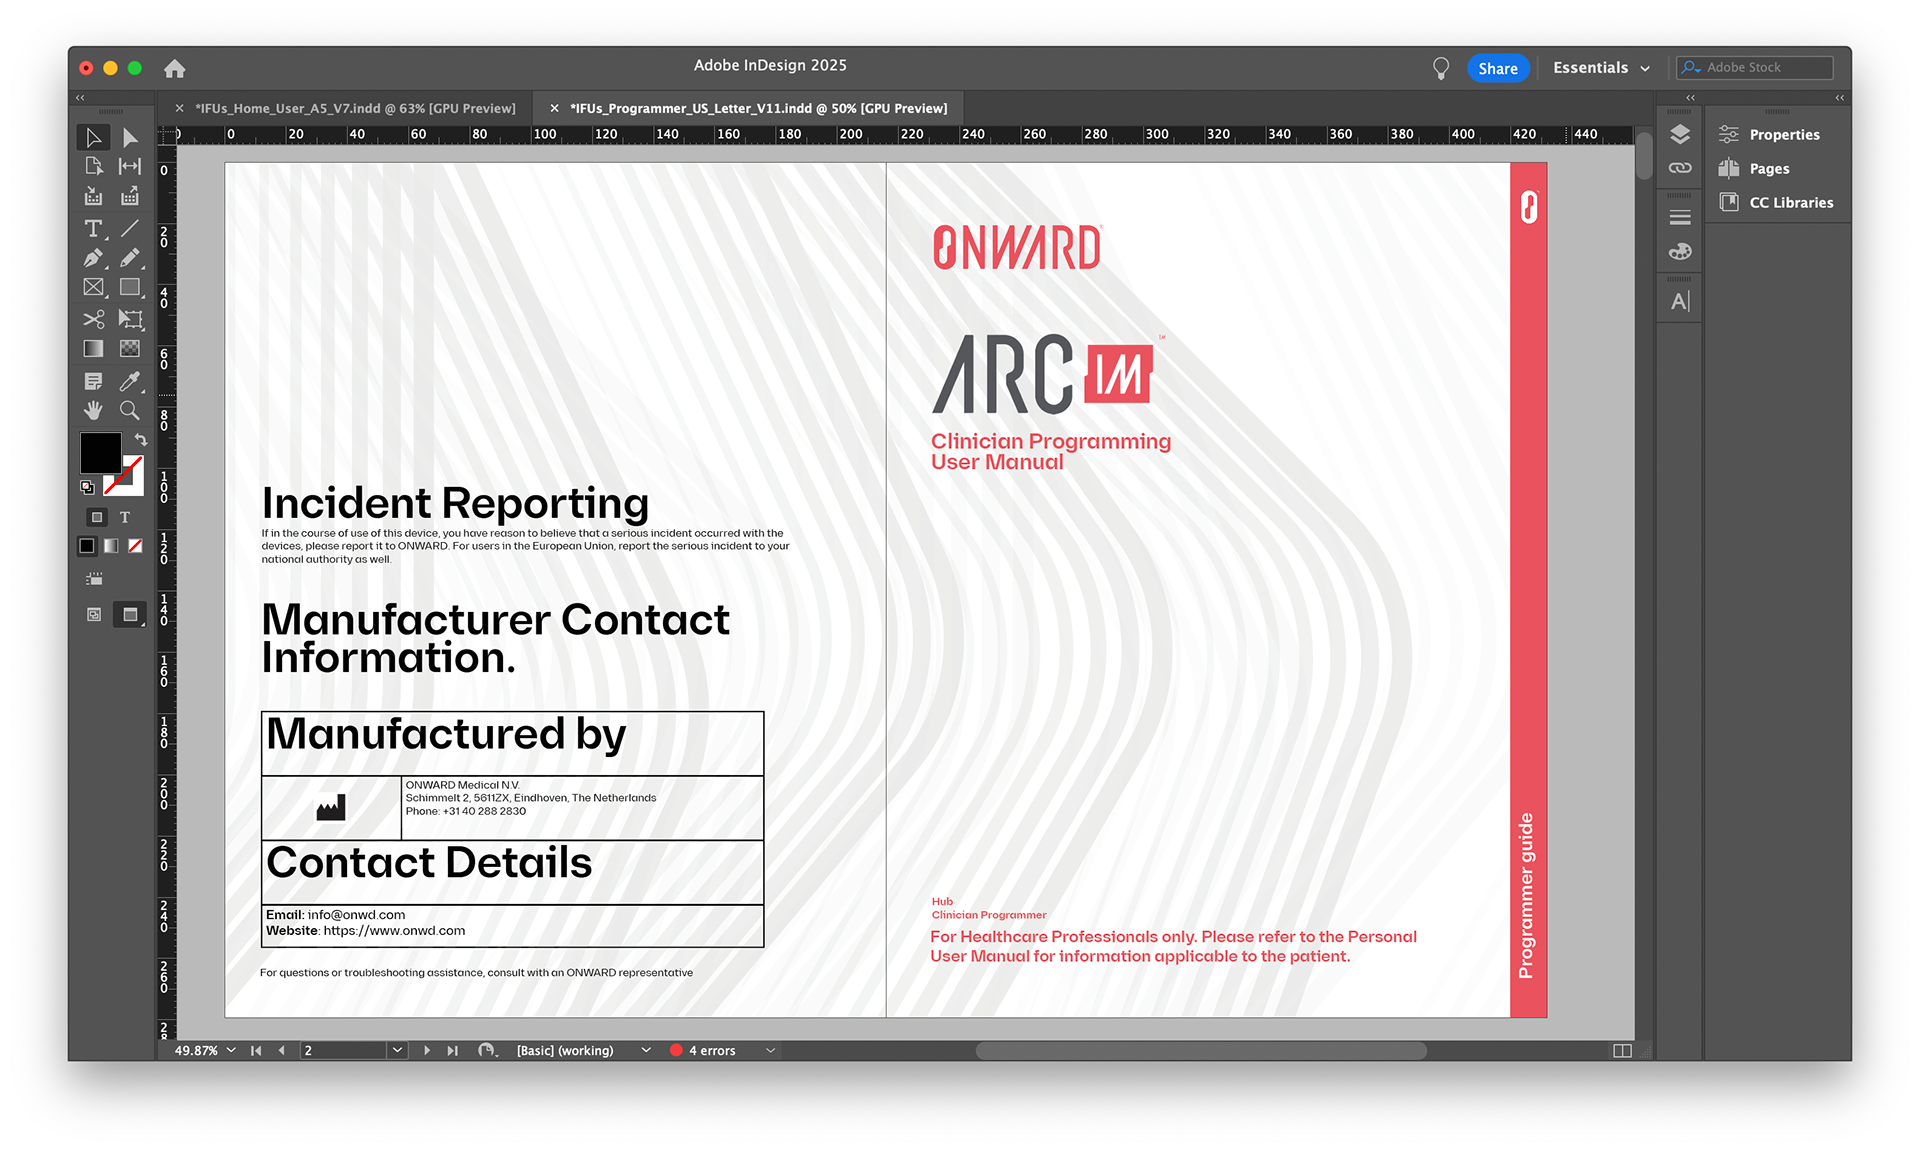Go to last page

(x=452, y=1050)
